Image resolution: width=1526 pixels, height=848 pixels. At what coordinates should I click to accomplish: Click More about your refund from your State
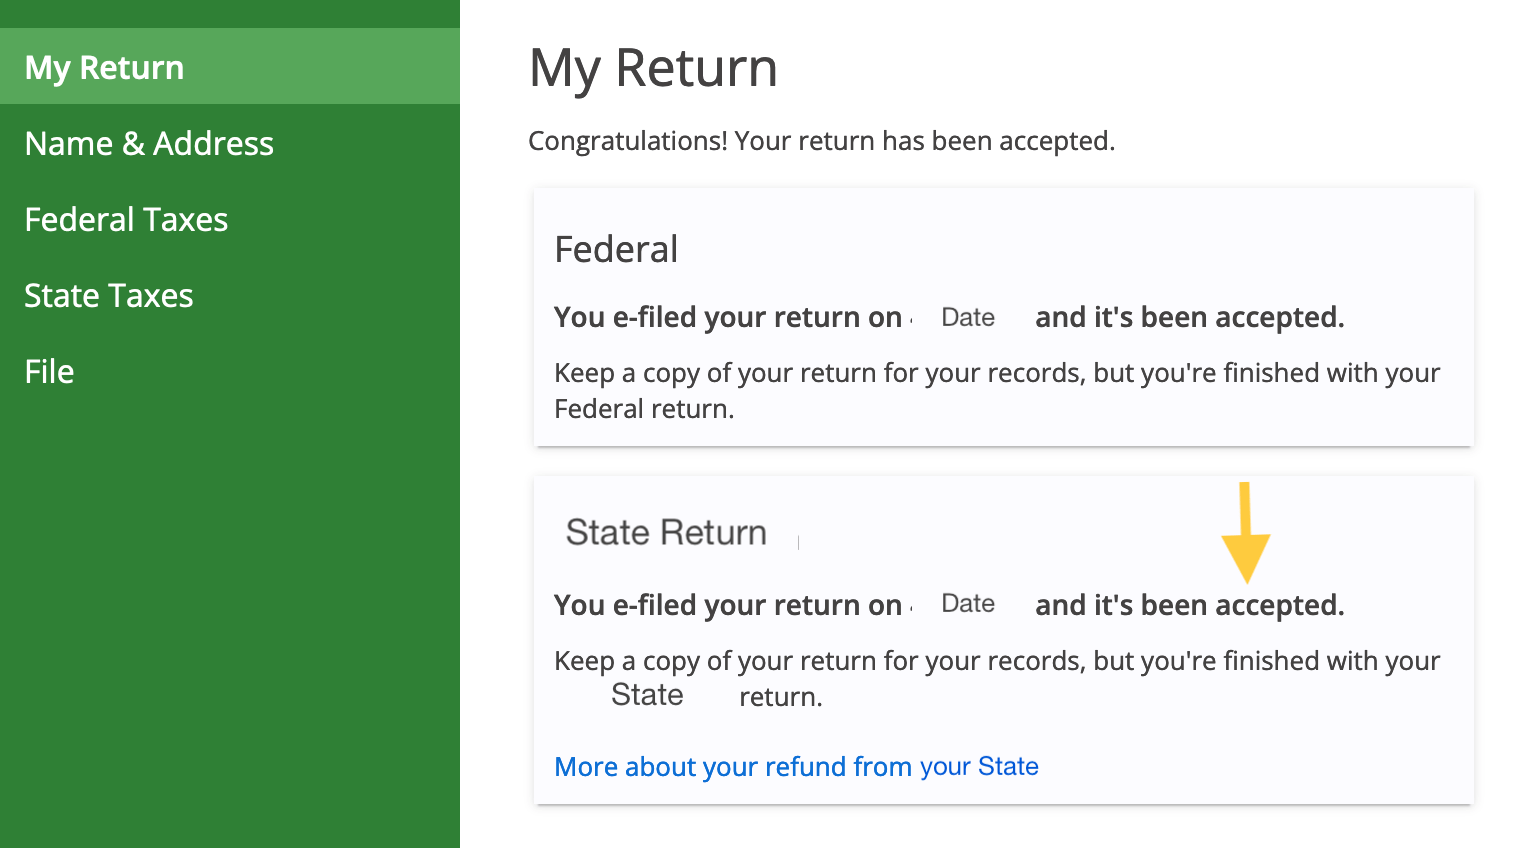pos(796,766)
